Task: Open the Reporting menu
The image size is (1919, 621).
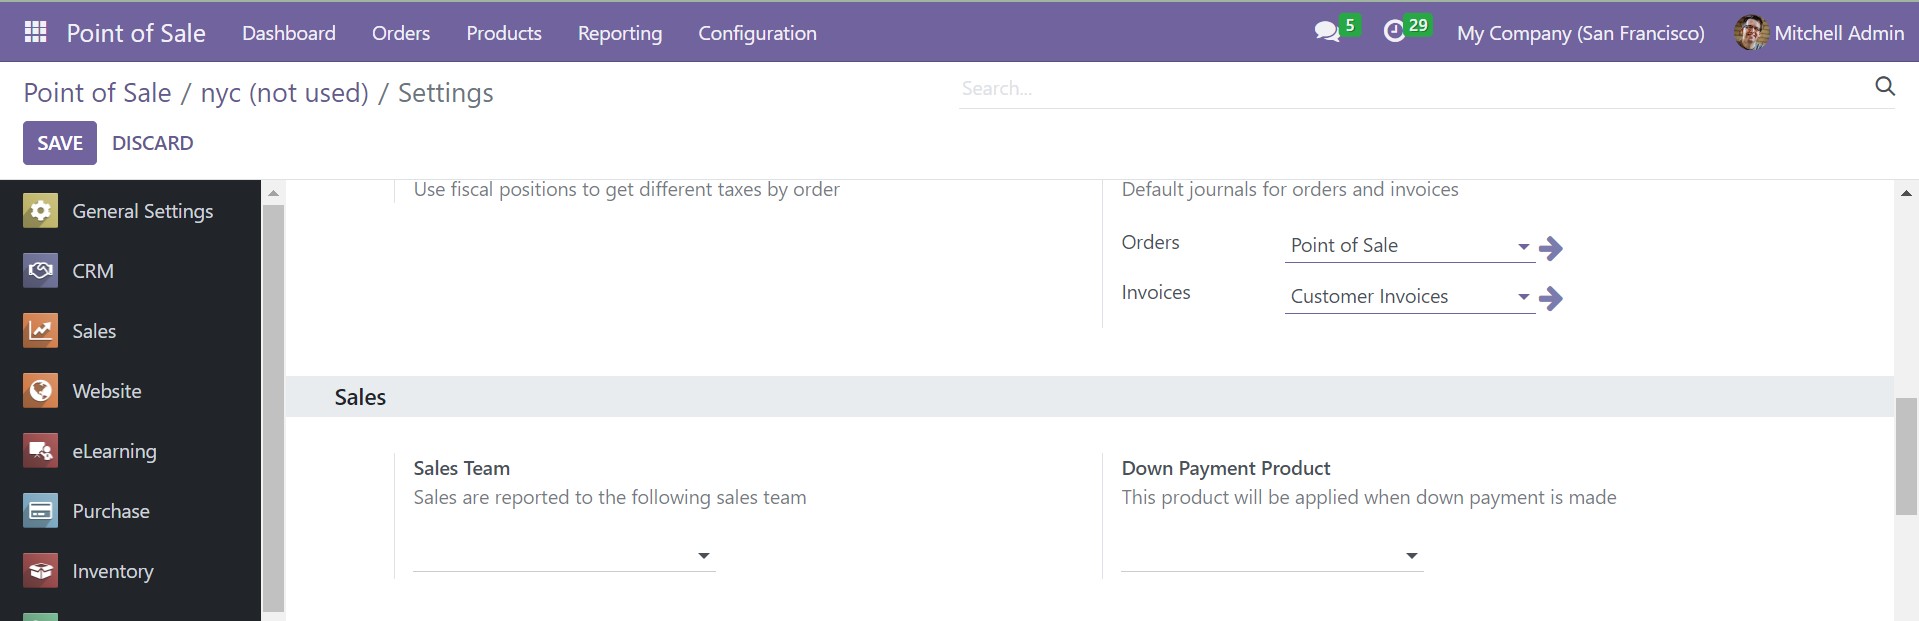Action: (620, 33)
